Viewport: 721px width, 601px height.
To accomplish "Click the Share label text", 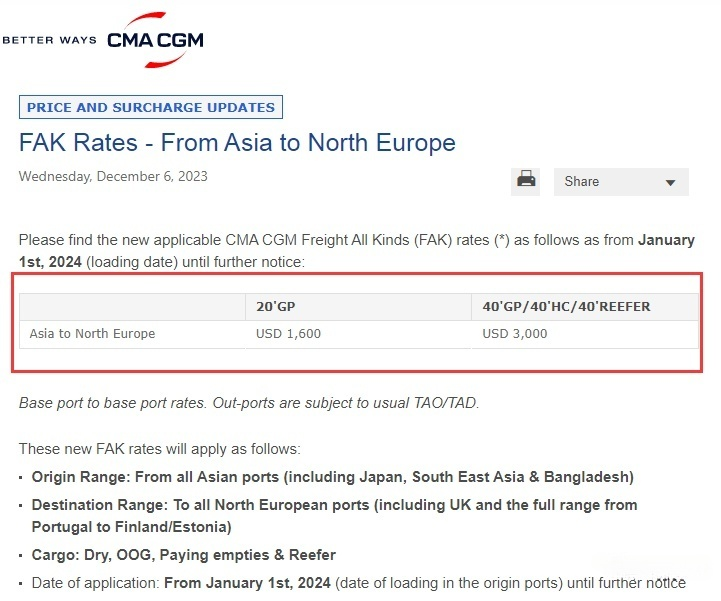I will click(x=581, y=181).
